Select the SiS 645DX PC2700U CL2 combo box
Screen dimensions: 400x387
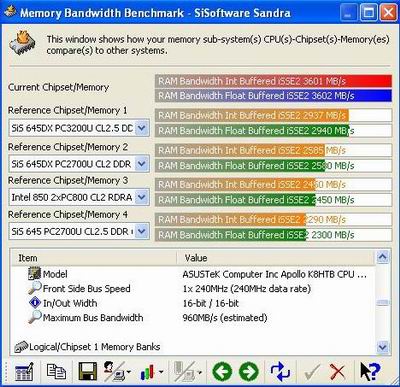pos(79,164)
